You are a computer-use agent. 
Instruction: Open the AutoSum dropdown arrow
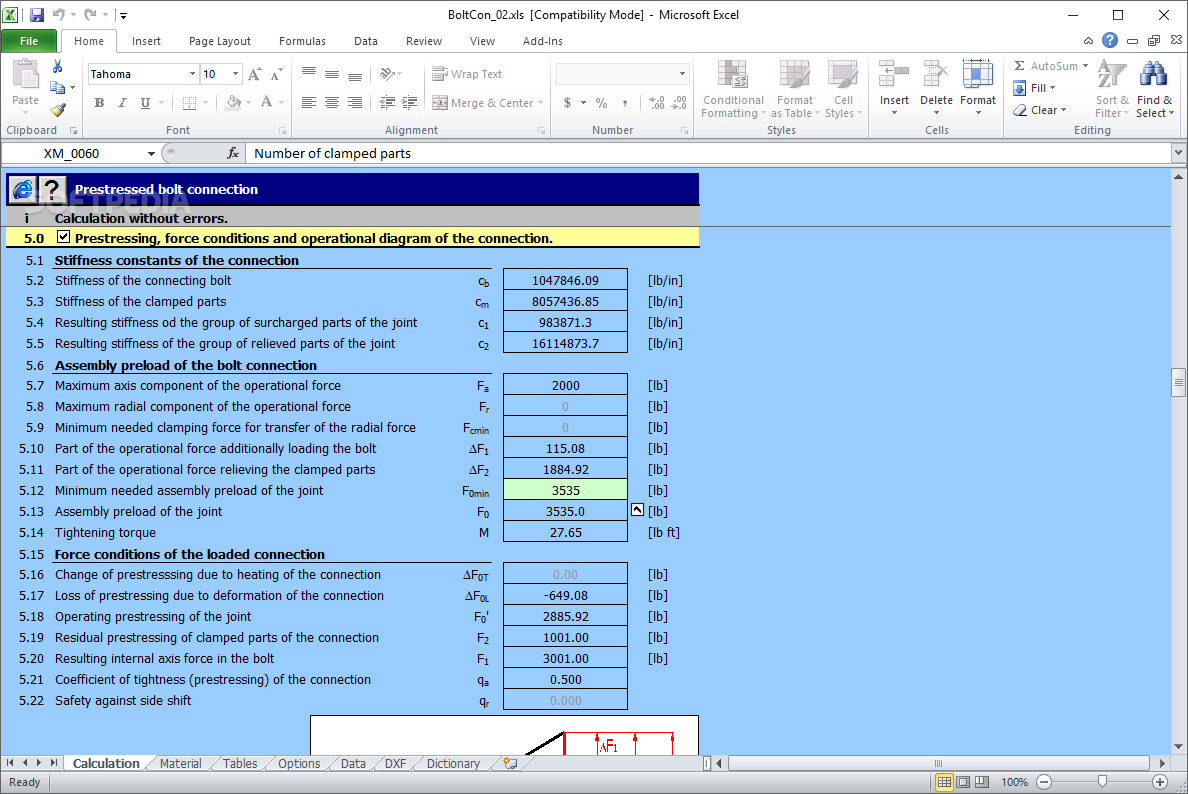coord(1086,66)
